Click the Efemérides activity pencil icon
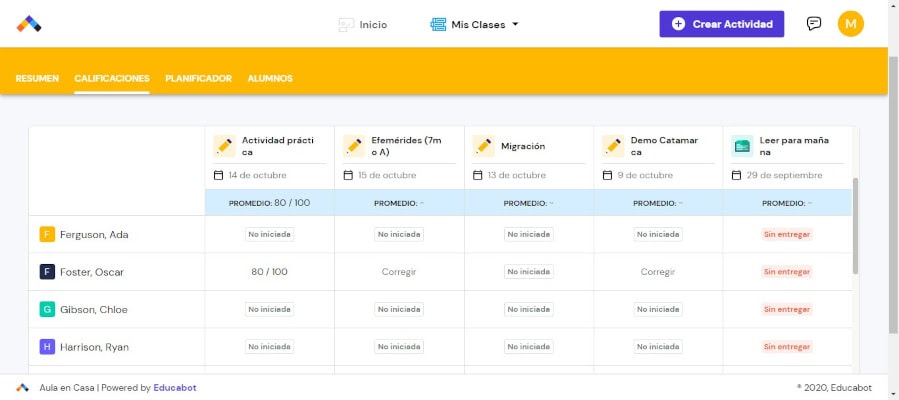 pyautogui.click(x=354, y=146)
